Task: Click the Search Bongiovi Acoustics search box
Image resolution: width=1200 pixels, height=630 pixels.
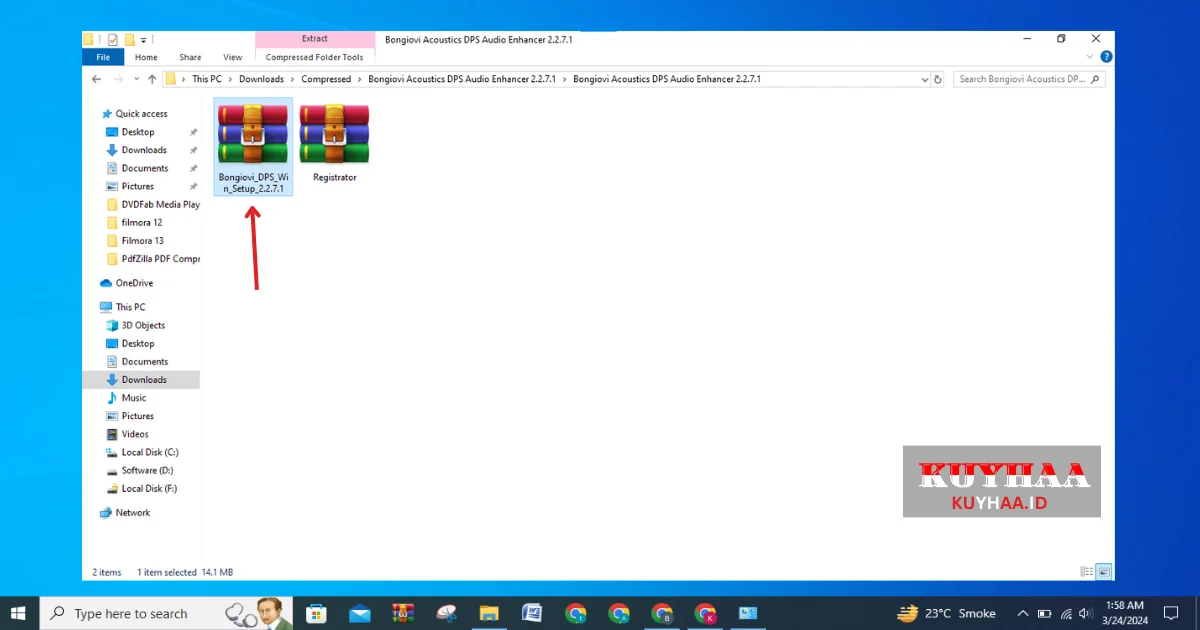Action: (x=1020, y=79)
